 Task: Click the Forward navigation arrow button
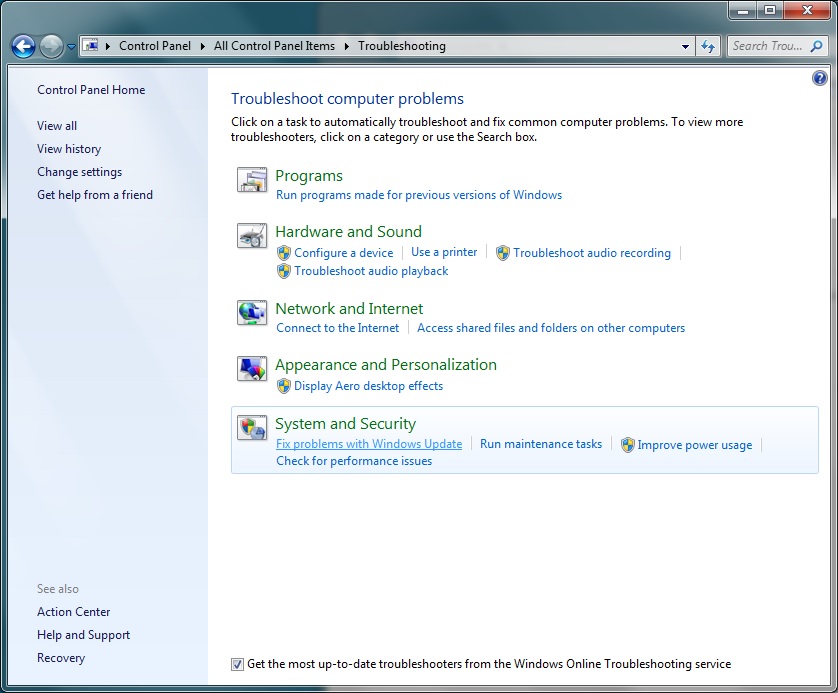51,46
